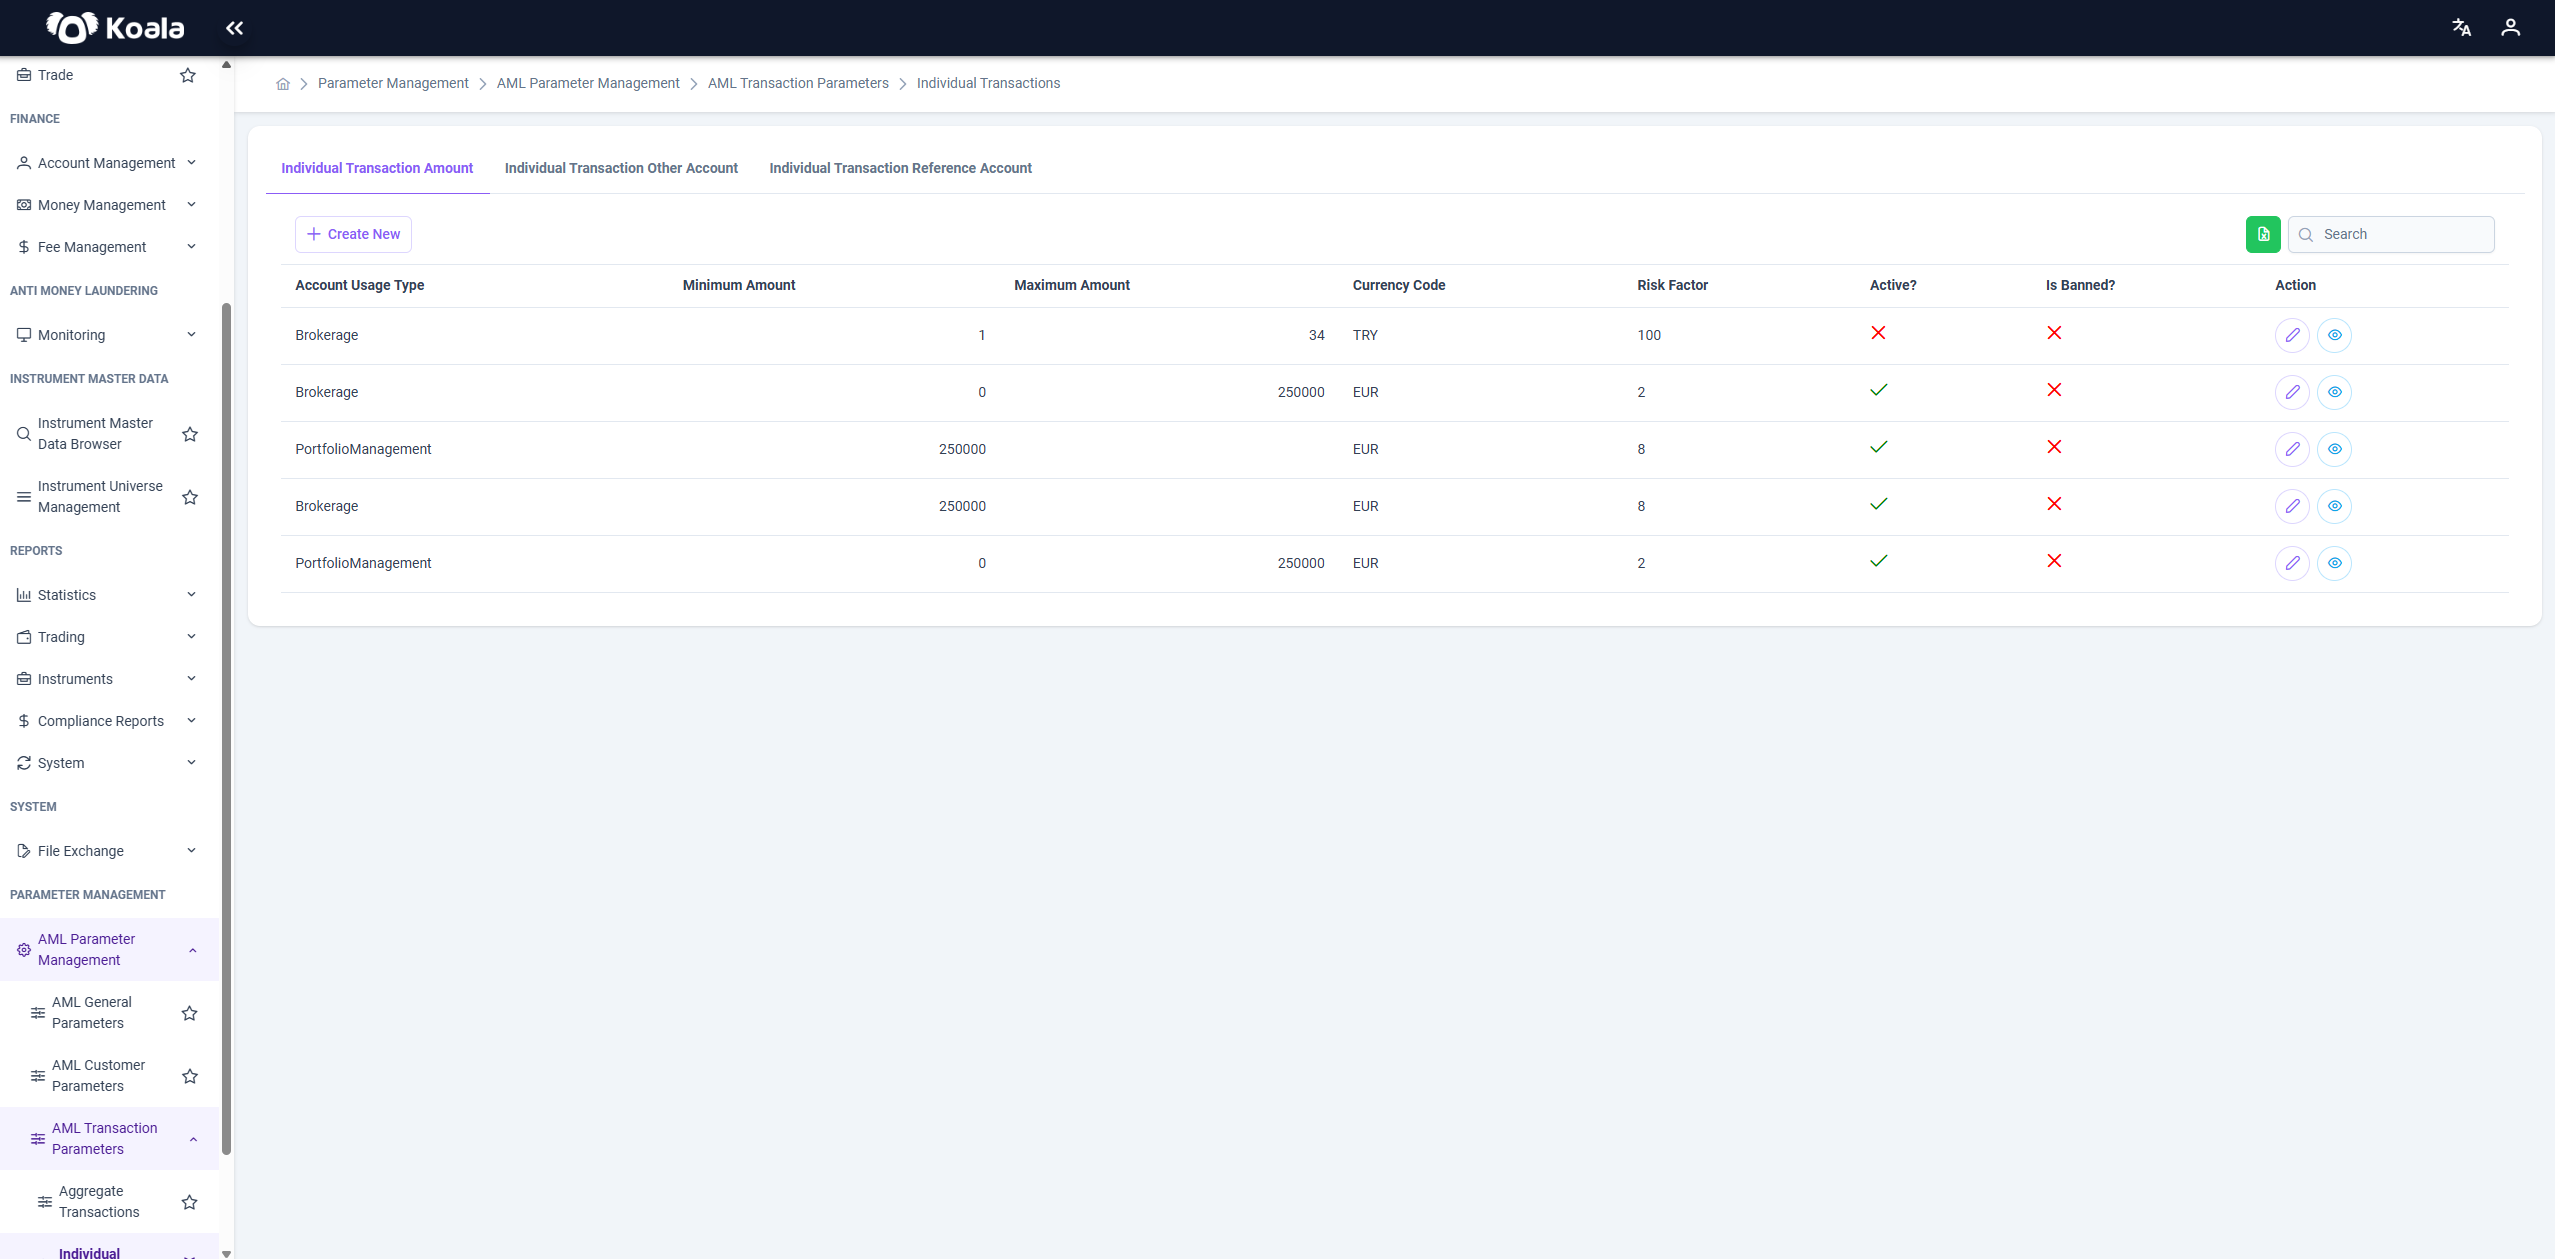The image size is (2555, 1259).
Task: Edit the Brokerage TRY row
Action: [x=2292, y=335]
